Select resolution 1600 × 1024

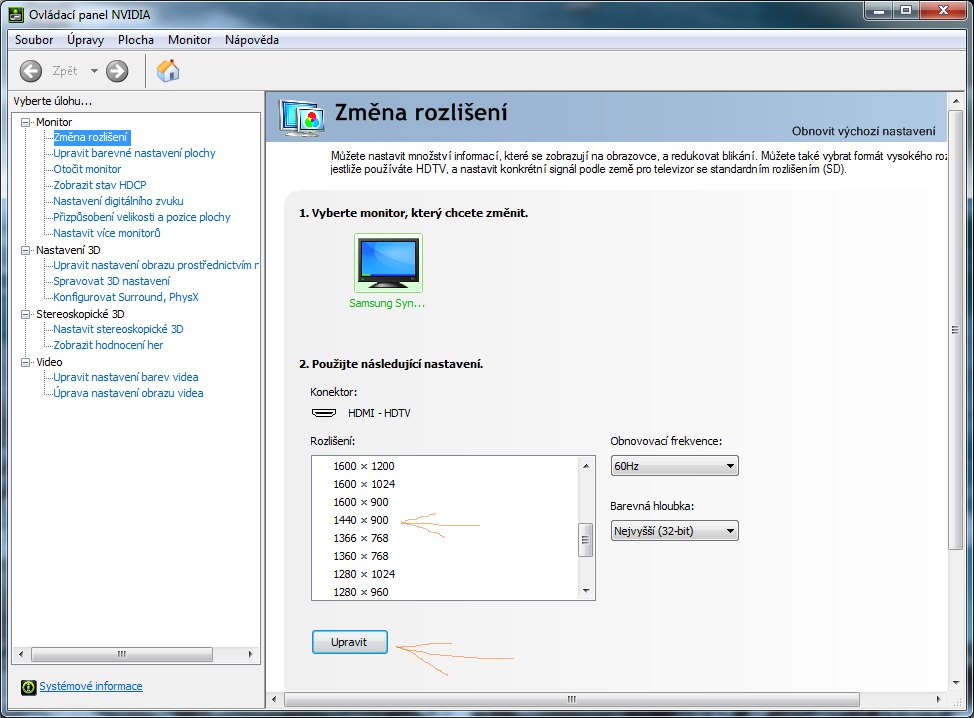coord(364,484)
